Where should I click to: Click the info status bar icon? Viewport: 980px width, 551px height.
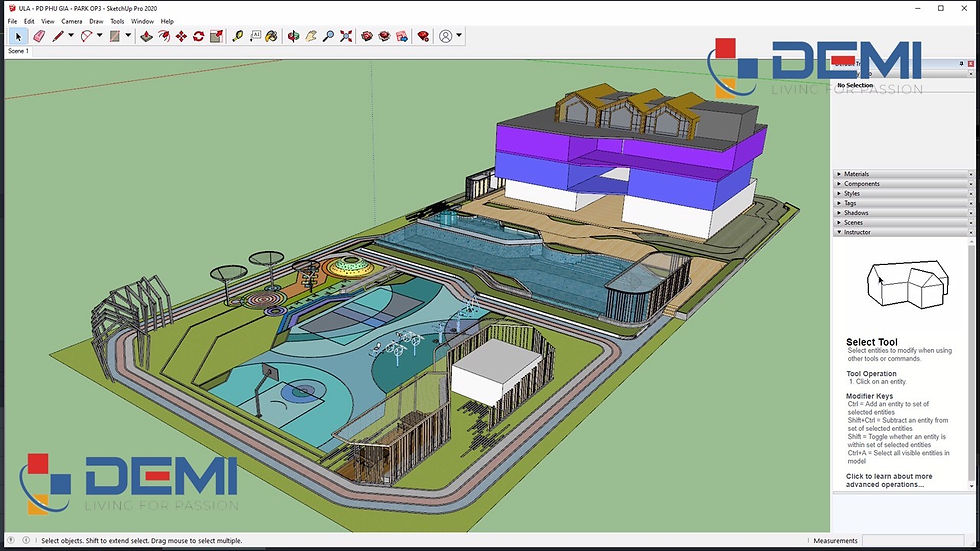pyautogui.click(x=26, y=540)
